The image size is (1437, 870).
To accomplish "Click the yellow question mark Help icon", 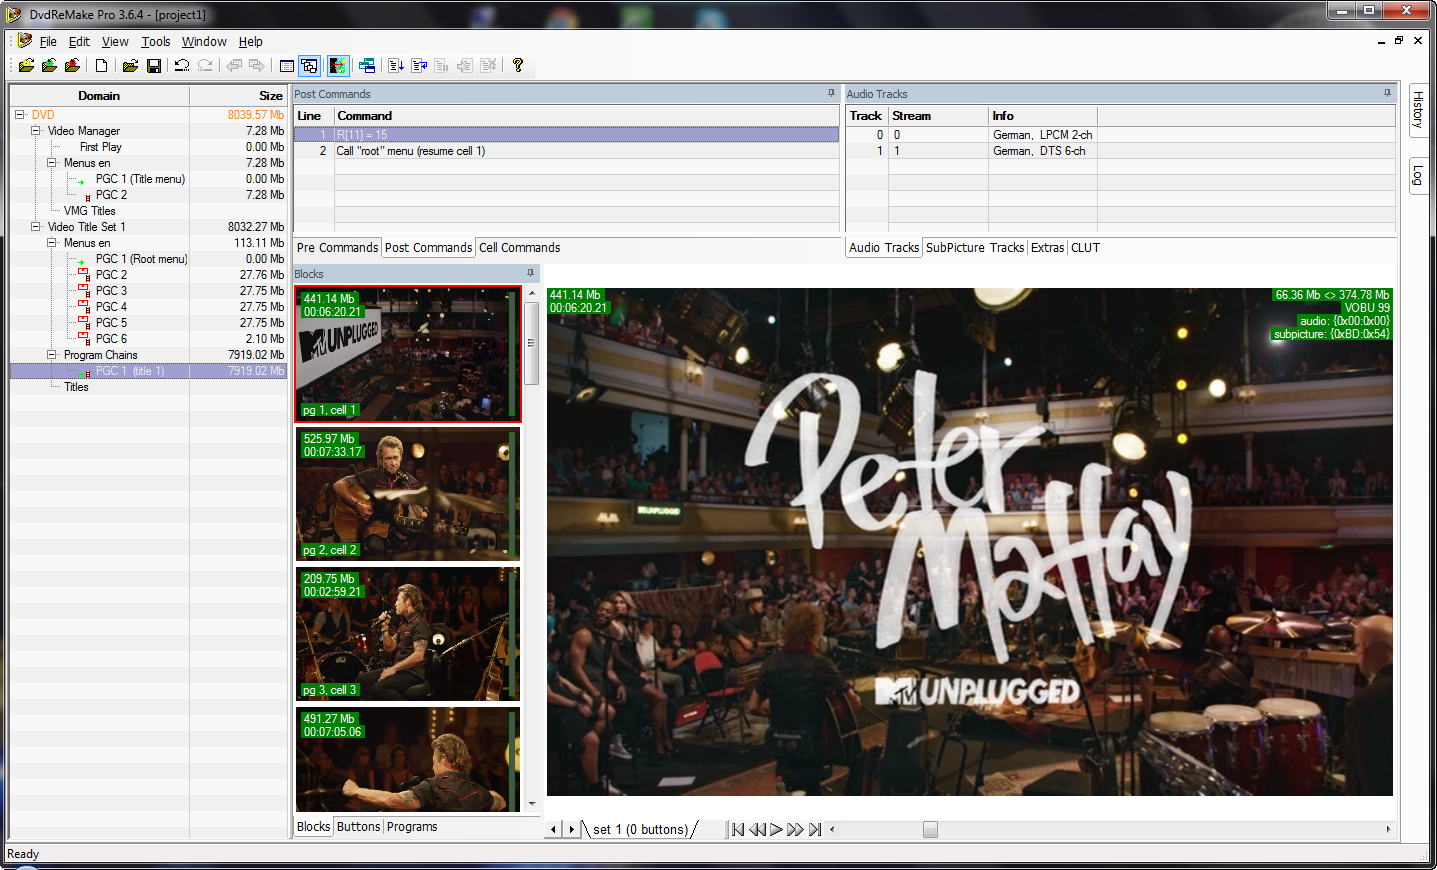I will click(518, 66).
